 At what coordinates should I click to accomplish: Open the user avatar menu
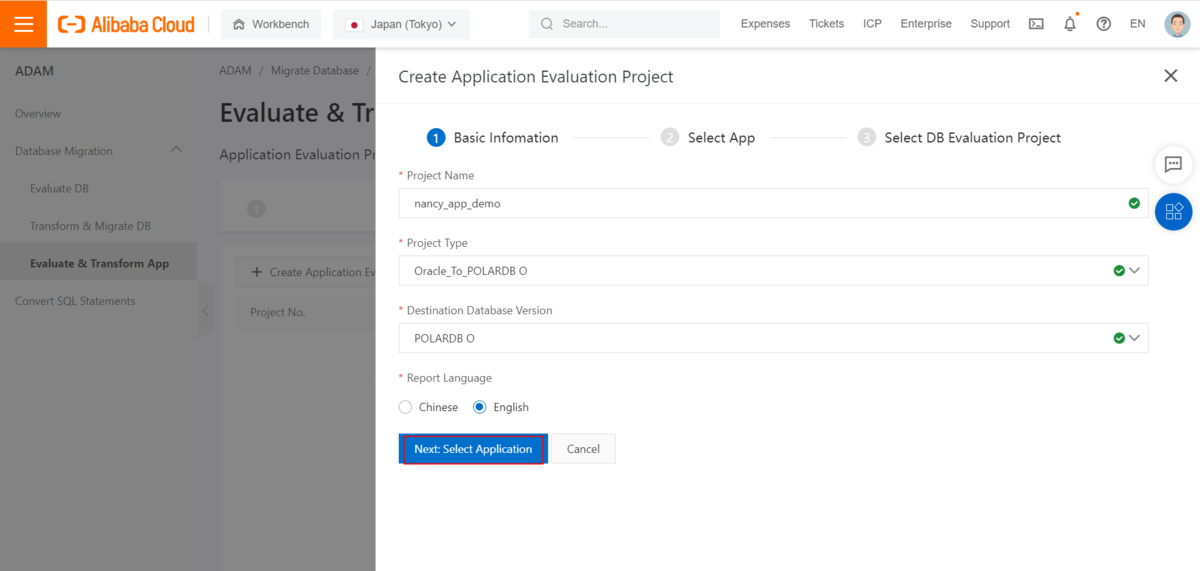(1177, 24)
